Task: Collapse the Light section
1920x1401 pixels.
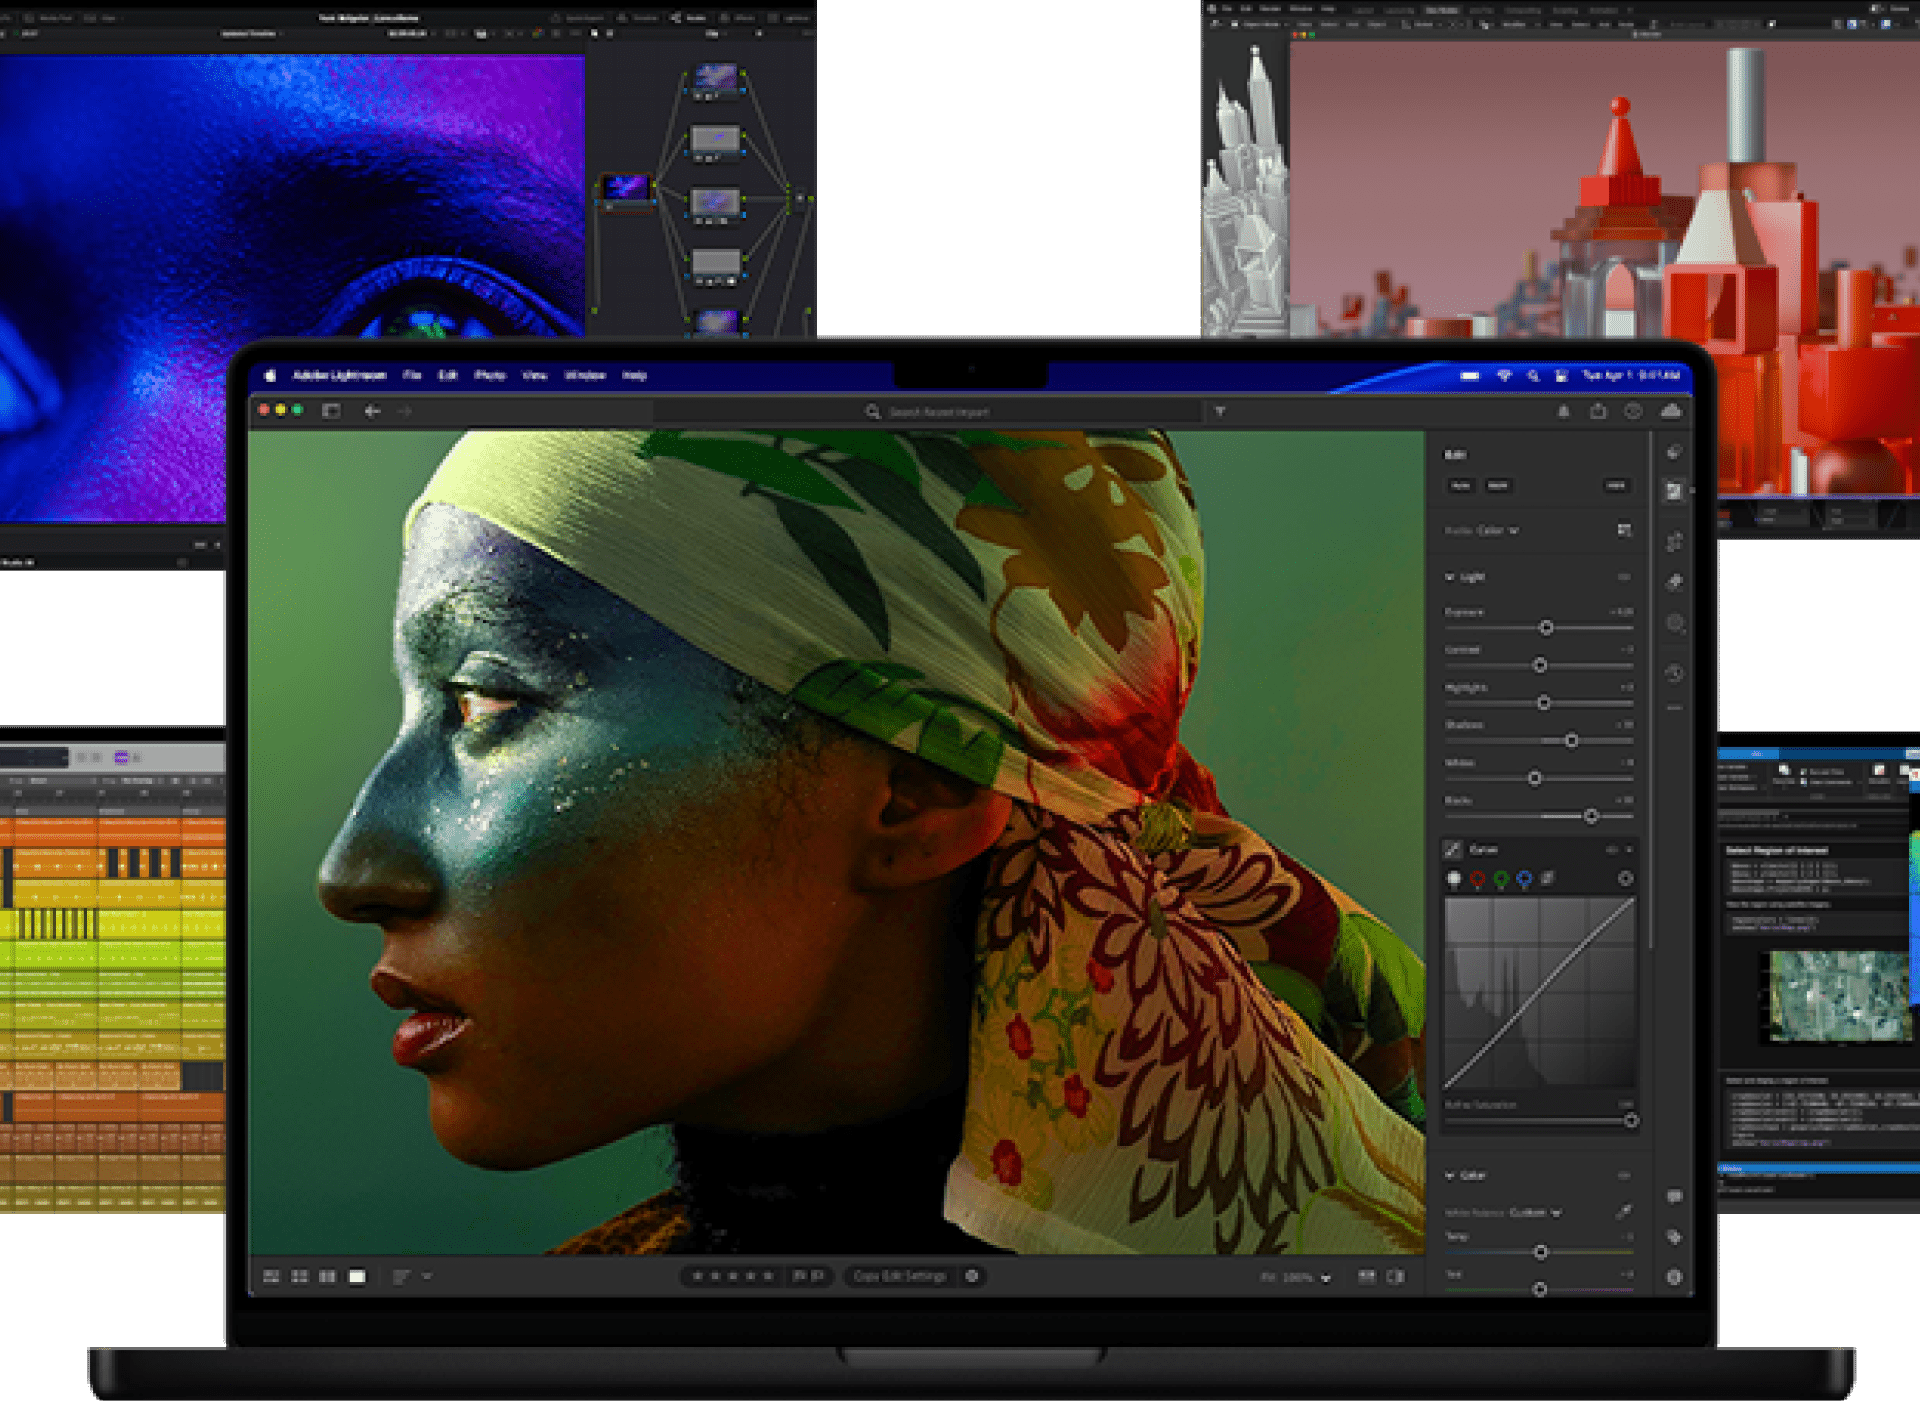Action: (x=1450, y=577)
